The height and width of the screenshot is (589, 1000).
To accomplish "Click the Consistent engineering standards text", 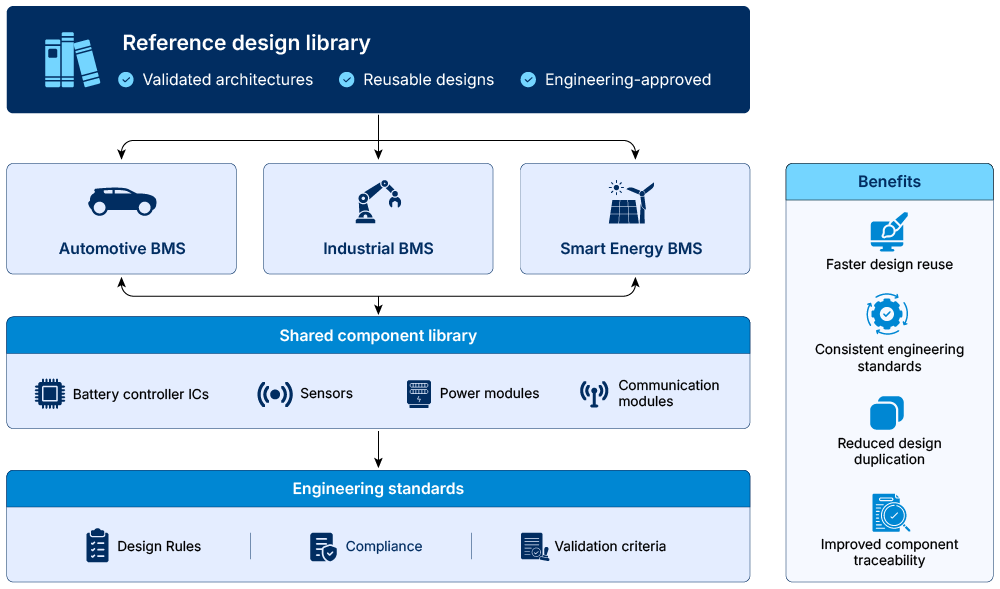I will tap(889, 358).
